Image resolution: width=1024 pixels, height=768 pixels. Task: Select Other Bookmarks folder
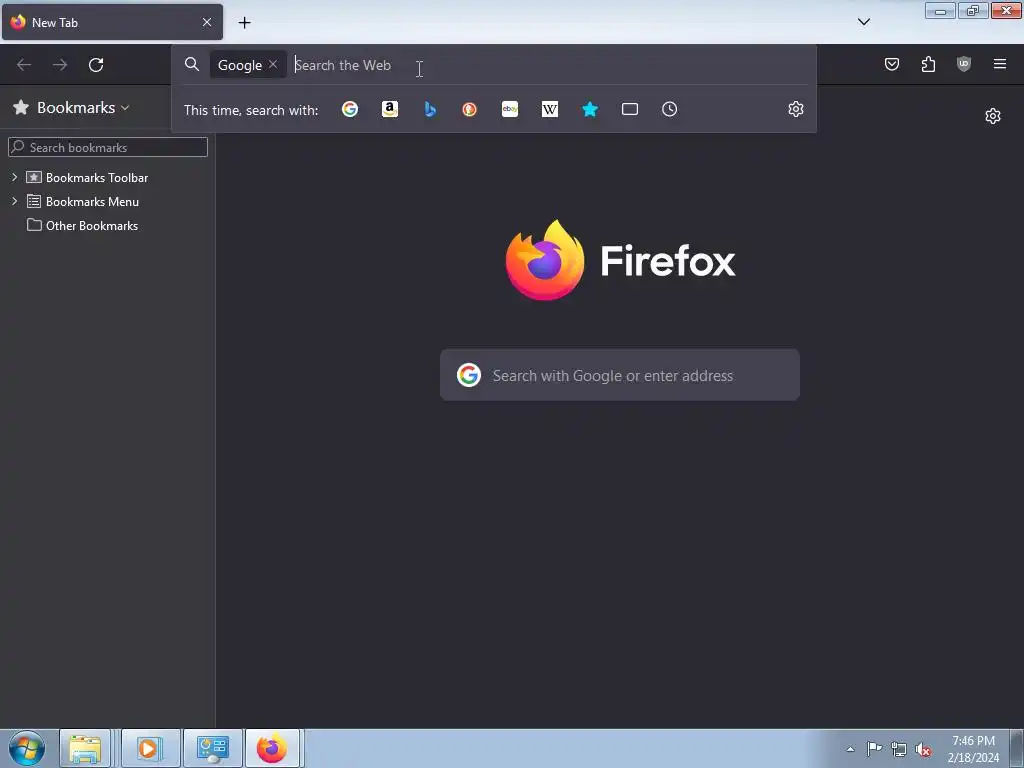pyautogui.click(x=91, y=226)
